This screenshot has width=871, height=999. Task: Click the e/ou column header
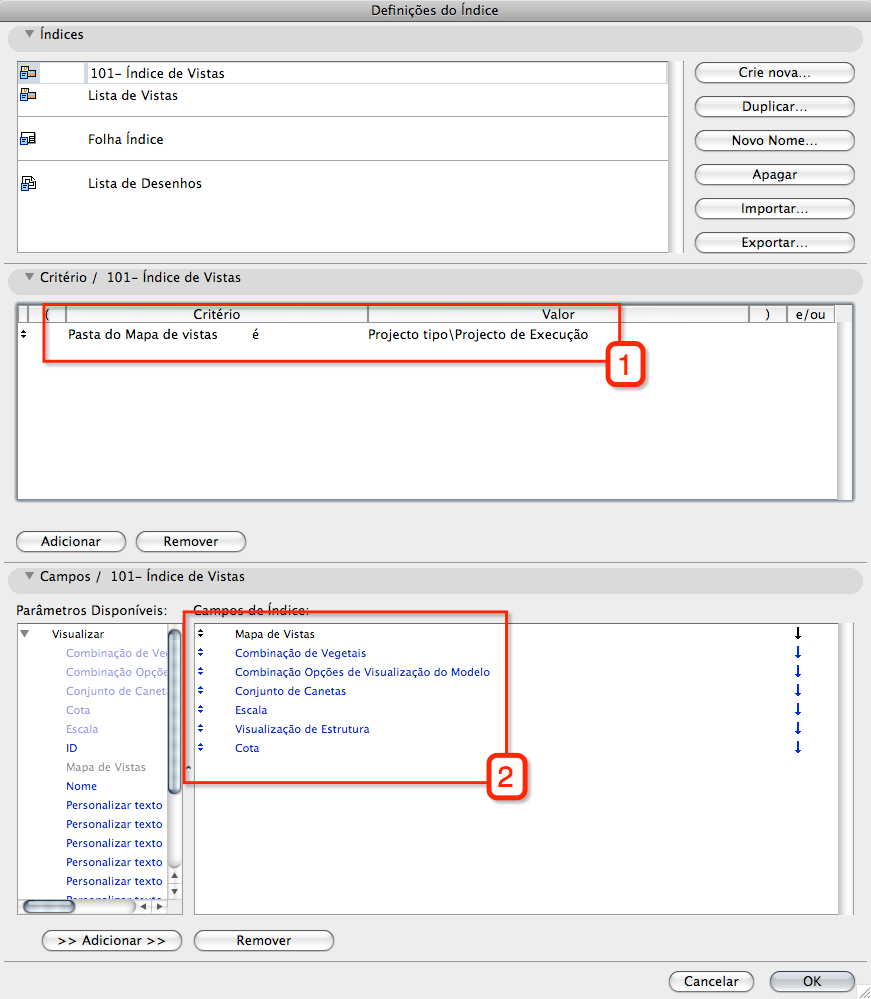point(810,314)
